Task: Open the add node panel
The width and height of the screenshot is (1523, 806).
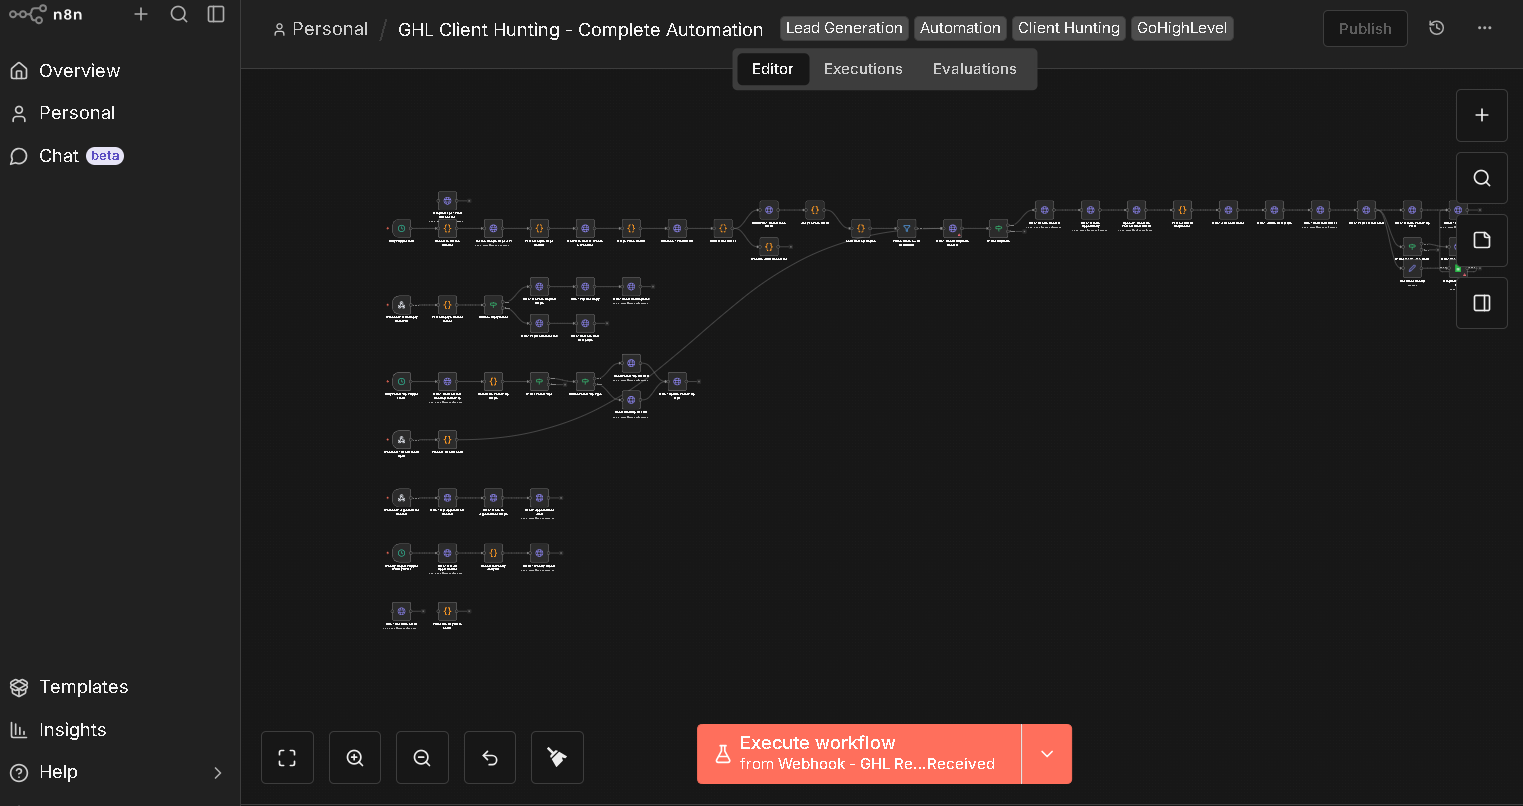Action: click(1482, 115)
